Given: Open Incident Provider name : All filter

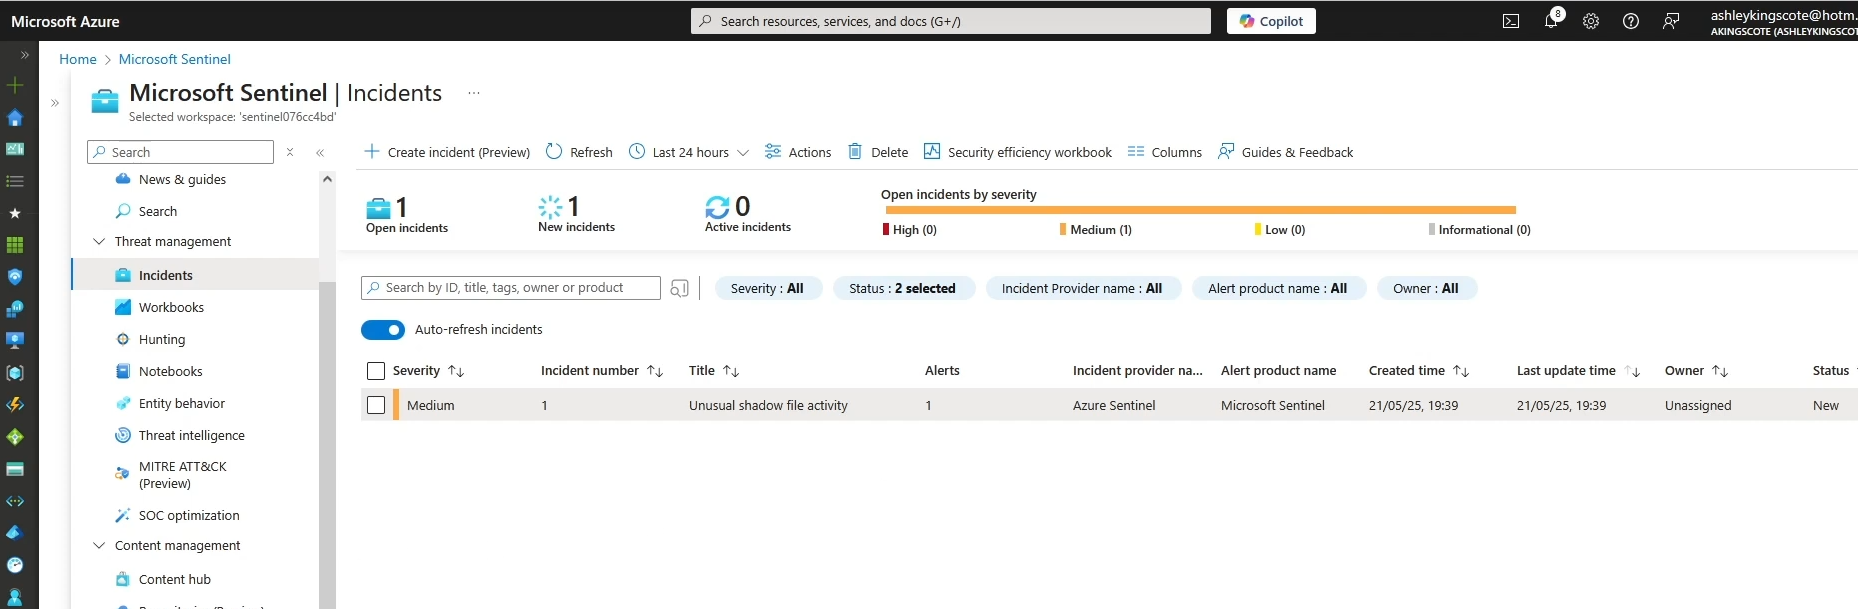Looking at the screenshot, I should click(1082, 288).
